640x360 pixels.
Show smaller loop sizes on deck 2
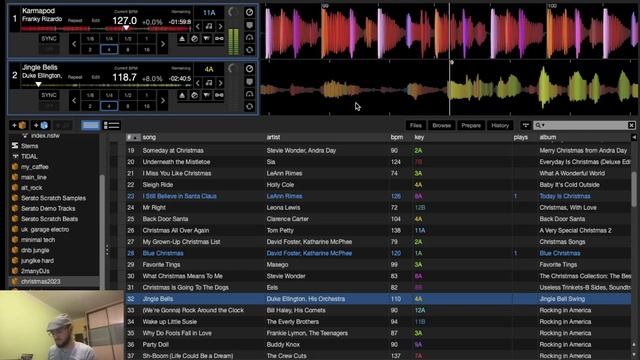click(74, 100)
